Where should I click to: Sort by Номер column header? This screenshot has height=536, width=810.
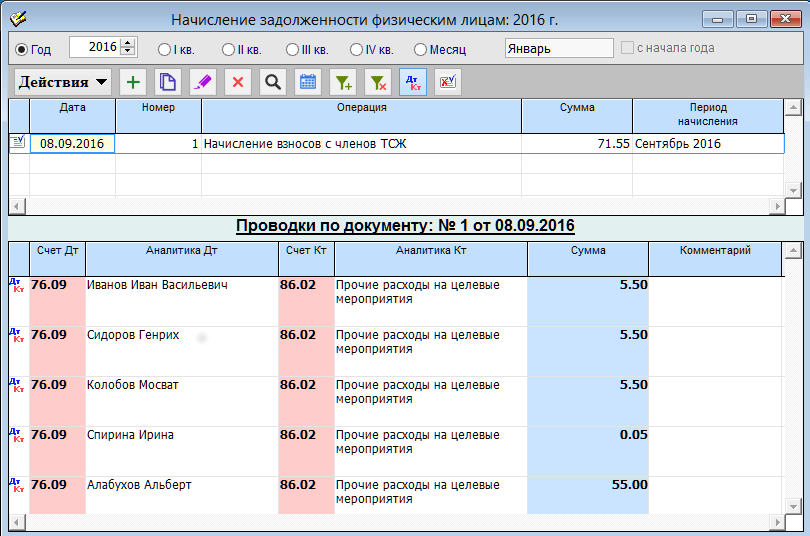pos(159,116)
